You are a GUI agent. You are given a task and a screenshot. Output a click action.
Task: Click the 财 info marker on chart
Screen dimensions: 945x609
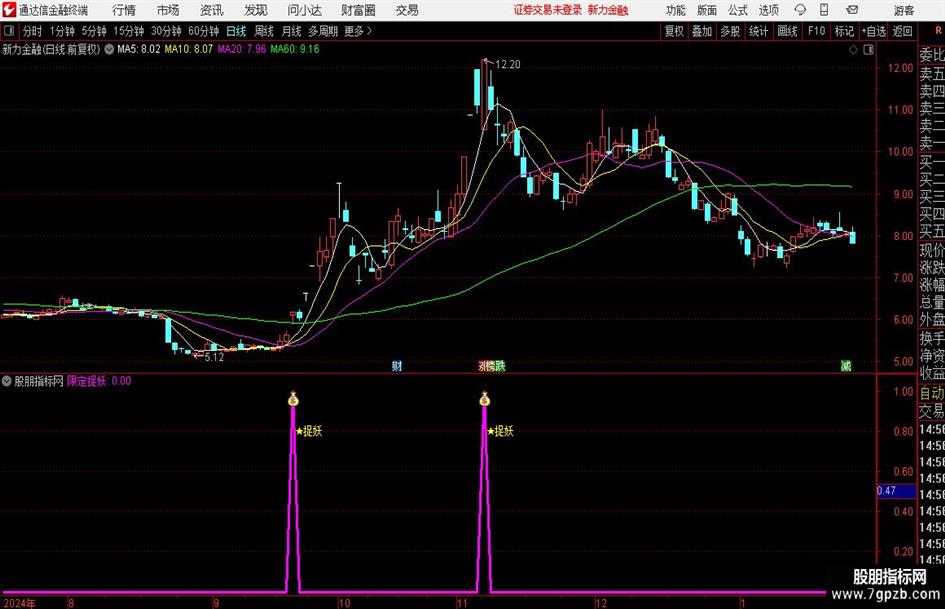tap(397, 366)
